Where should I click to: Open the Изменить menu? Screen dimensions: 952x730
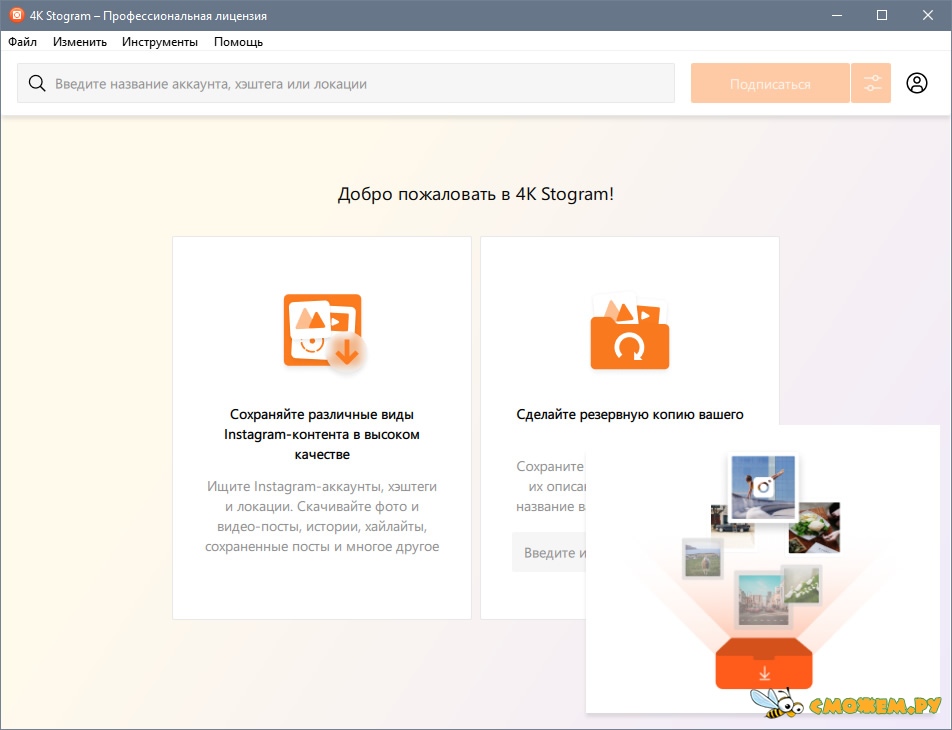80,42
